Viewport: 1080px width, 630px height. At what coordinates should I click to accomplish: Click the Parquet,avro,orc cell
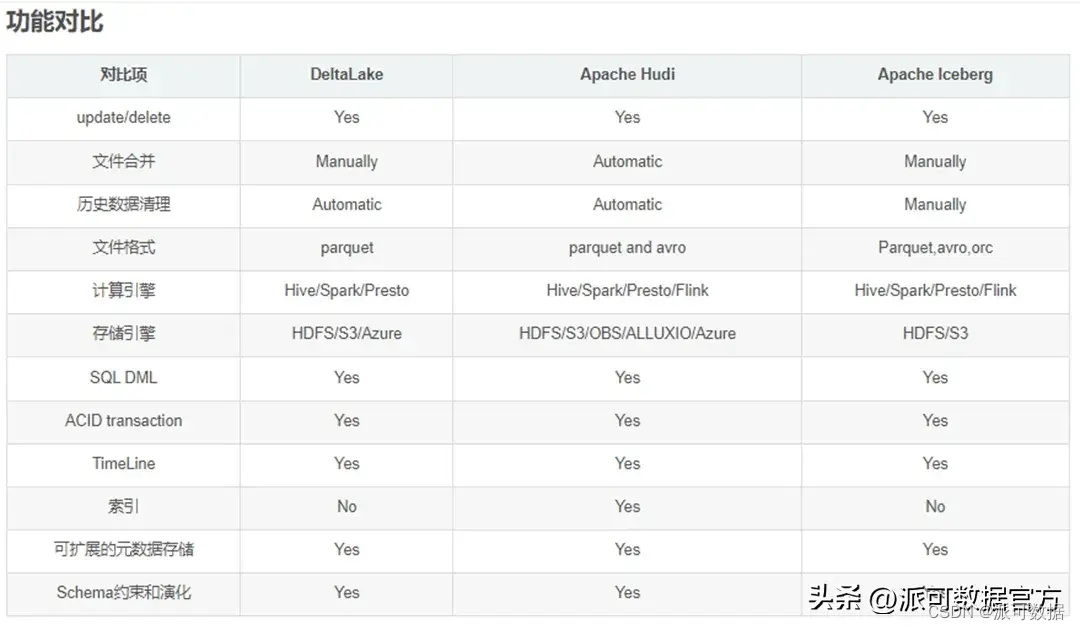tap(935, 248)
